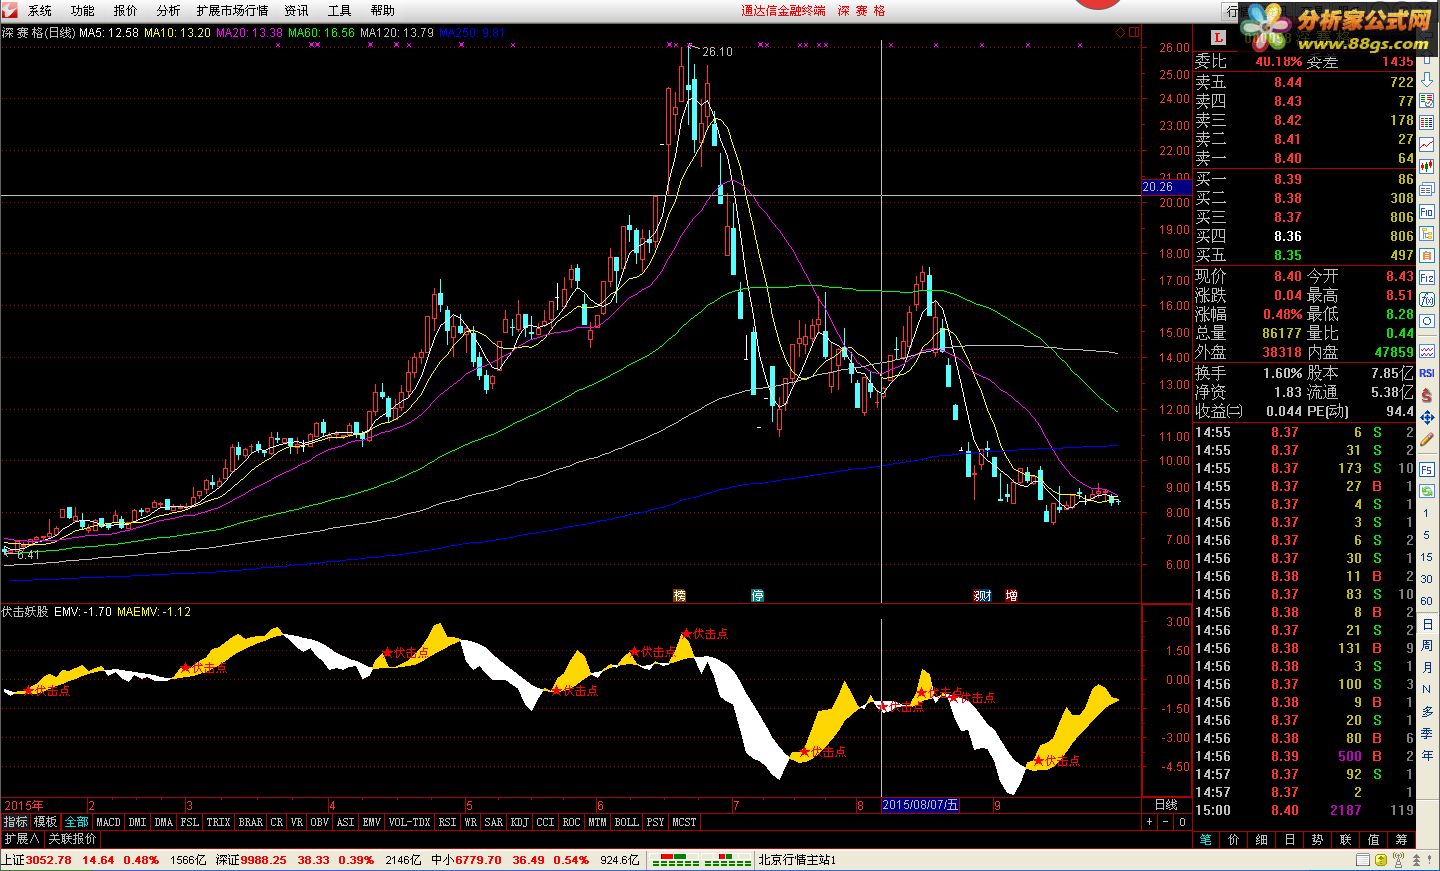Image resolution: width=1440 pixels, height=871 pixels.
Task: Open the checklist report sidebar icon
Action: point(1427,100)
